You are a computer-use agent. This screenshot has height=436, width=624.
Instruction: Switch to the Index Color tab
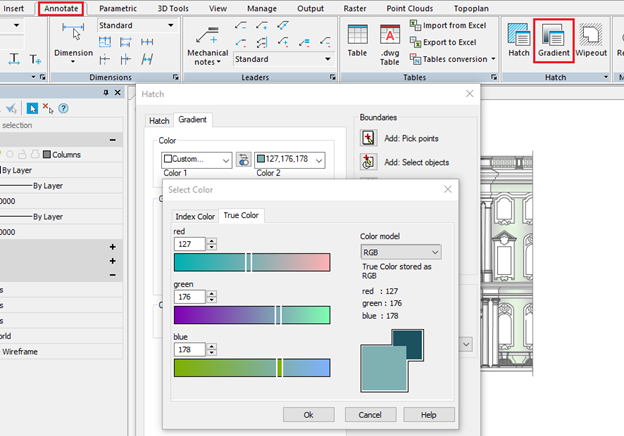tap(195, 216)
